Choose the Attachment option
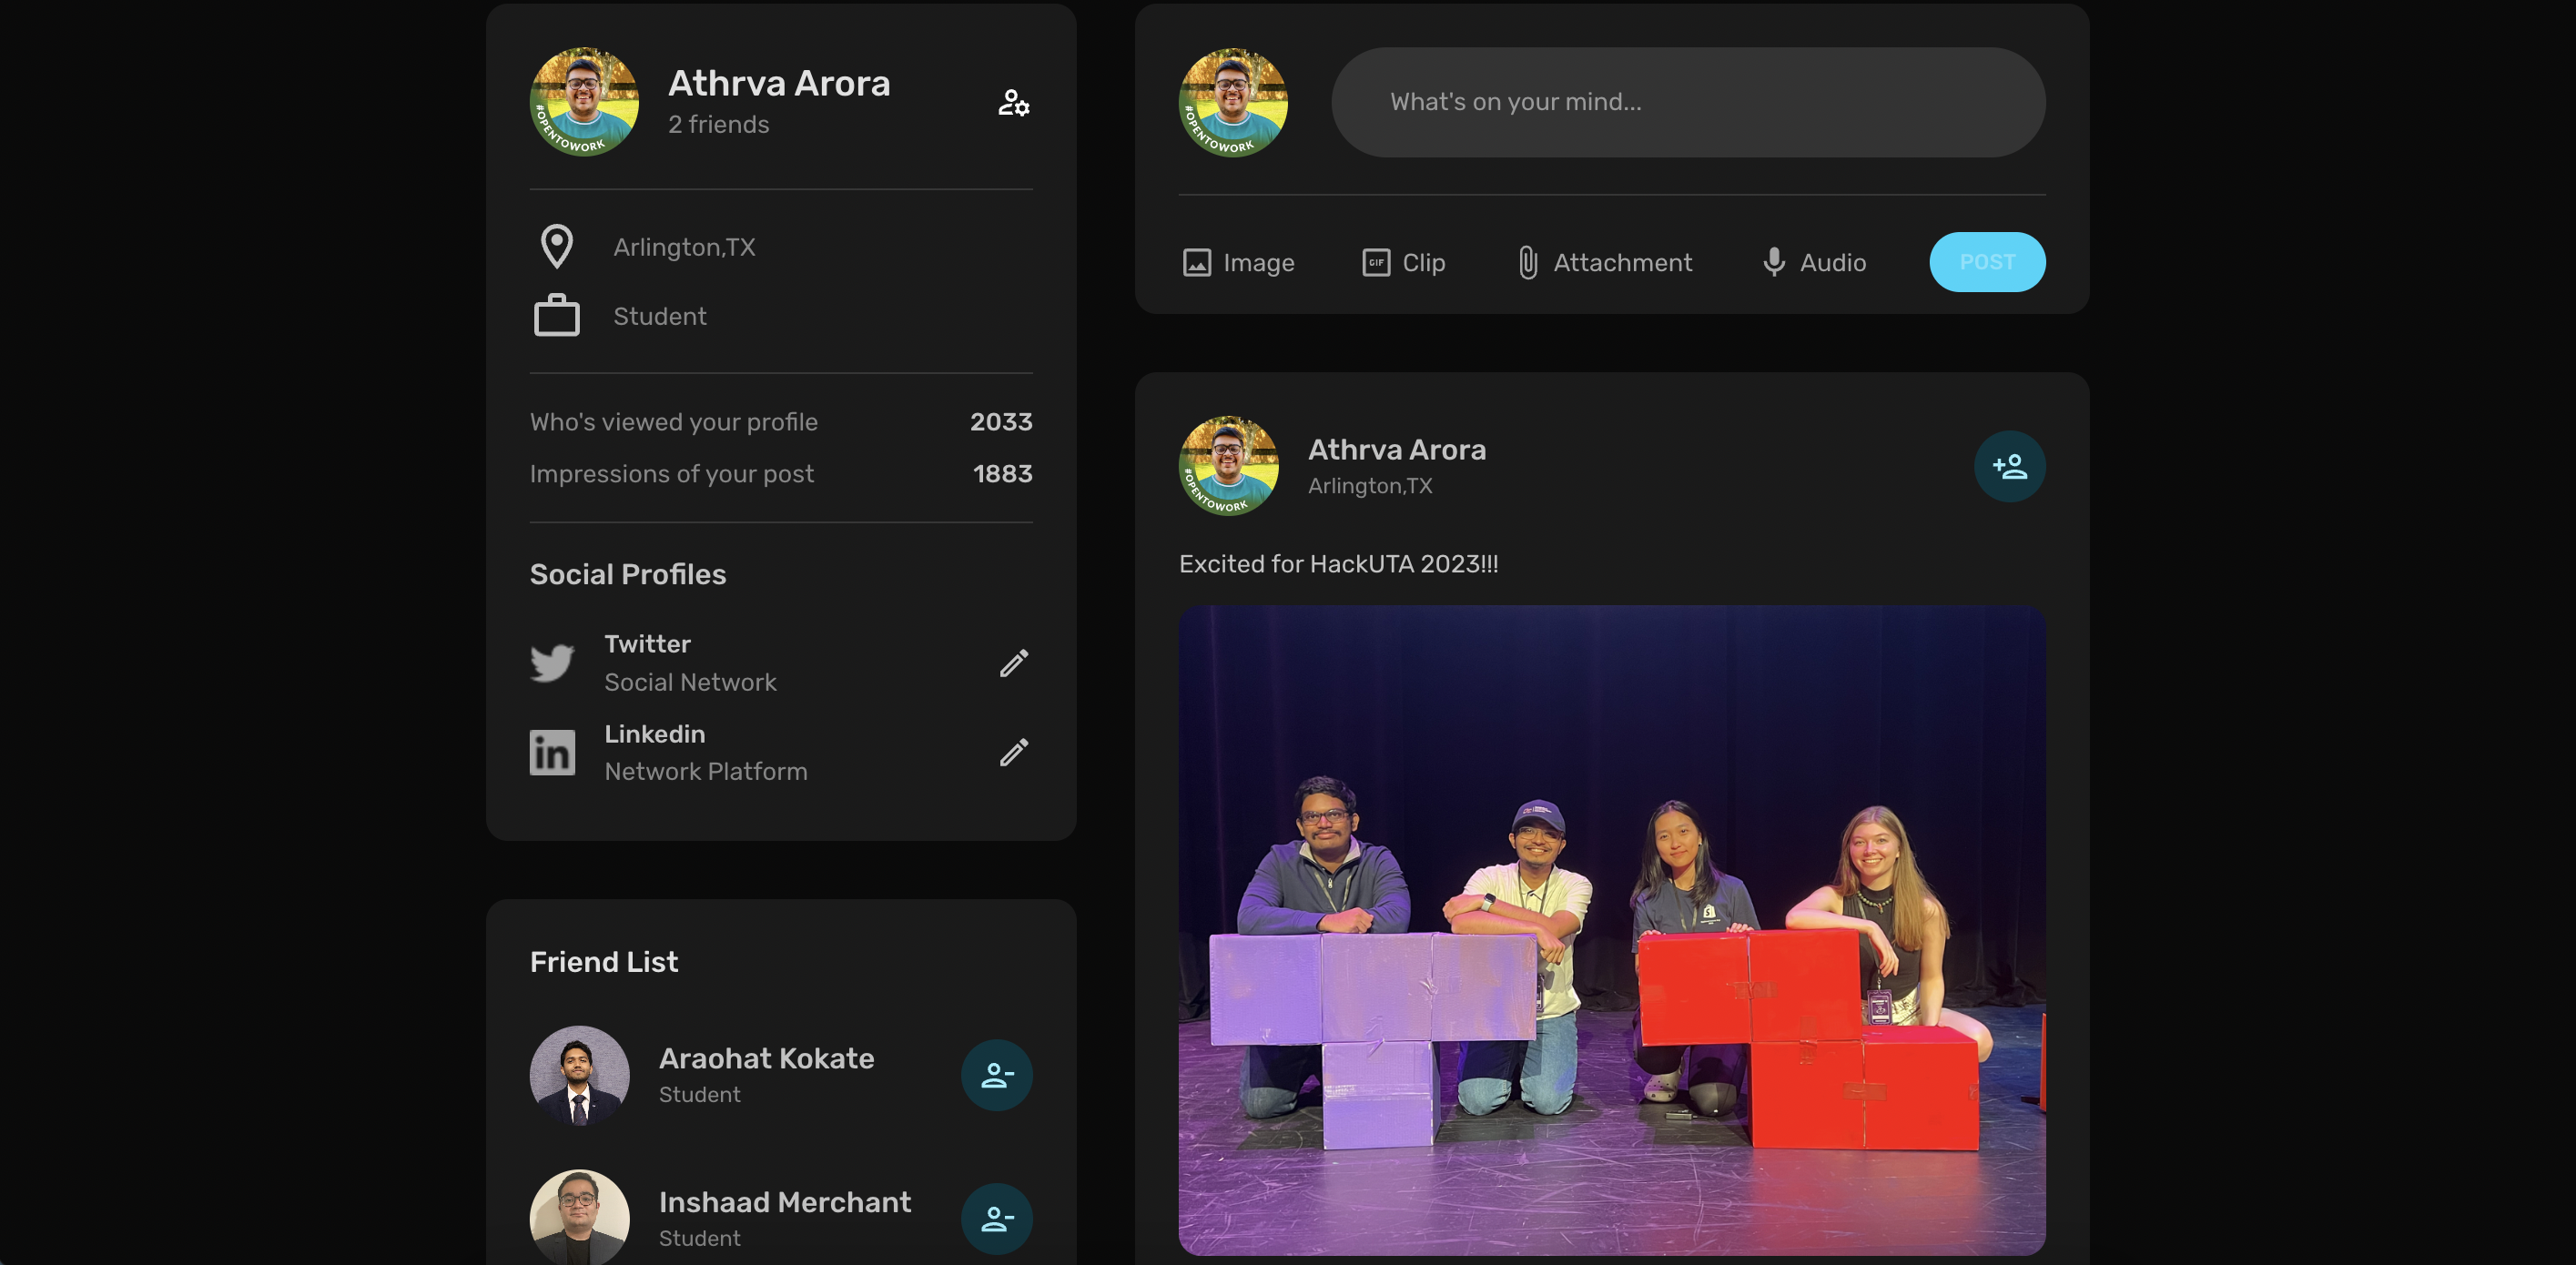The width and height of the screenshot is (2576, 1265). pos(1604,262)
